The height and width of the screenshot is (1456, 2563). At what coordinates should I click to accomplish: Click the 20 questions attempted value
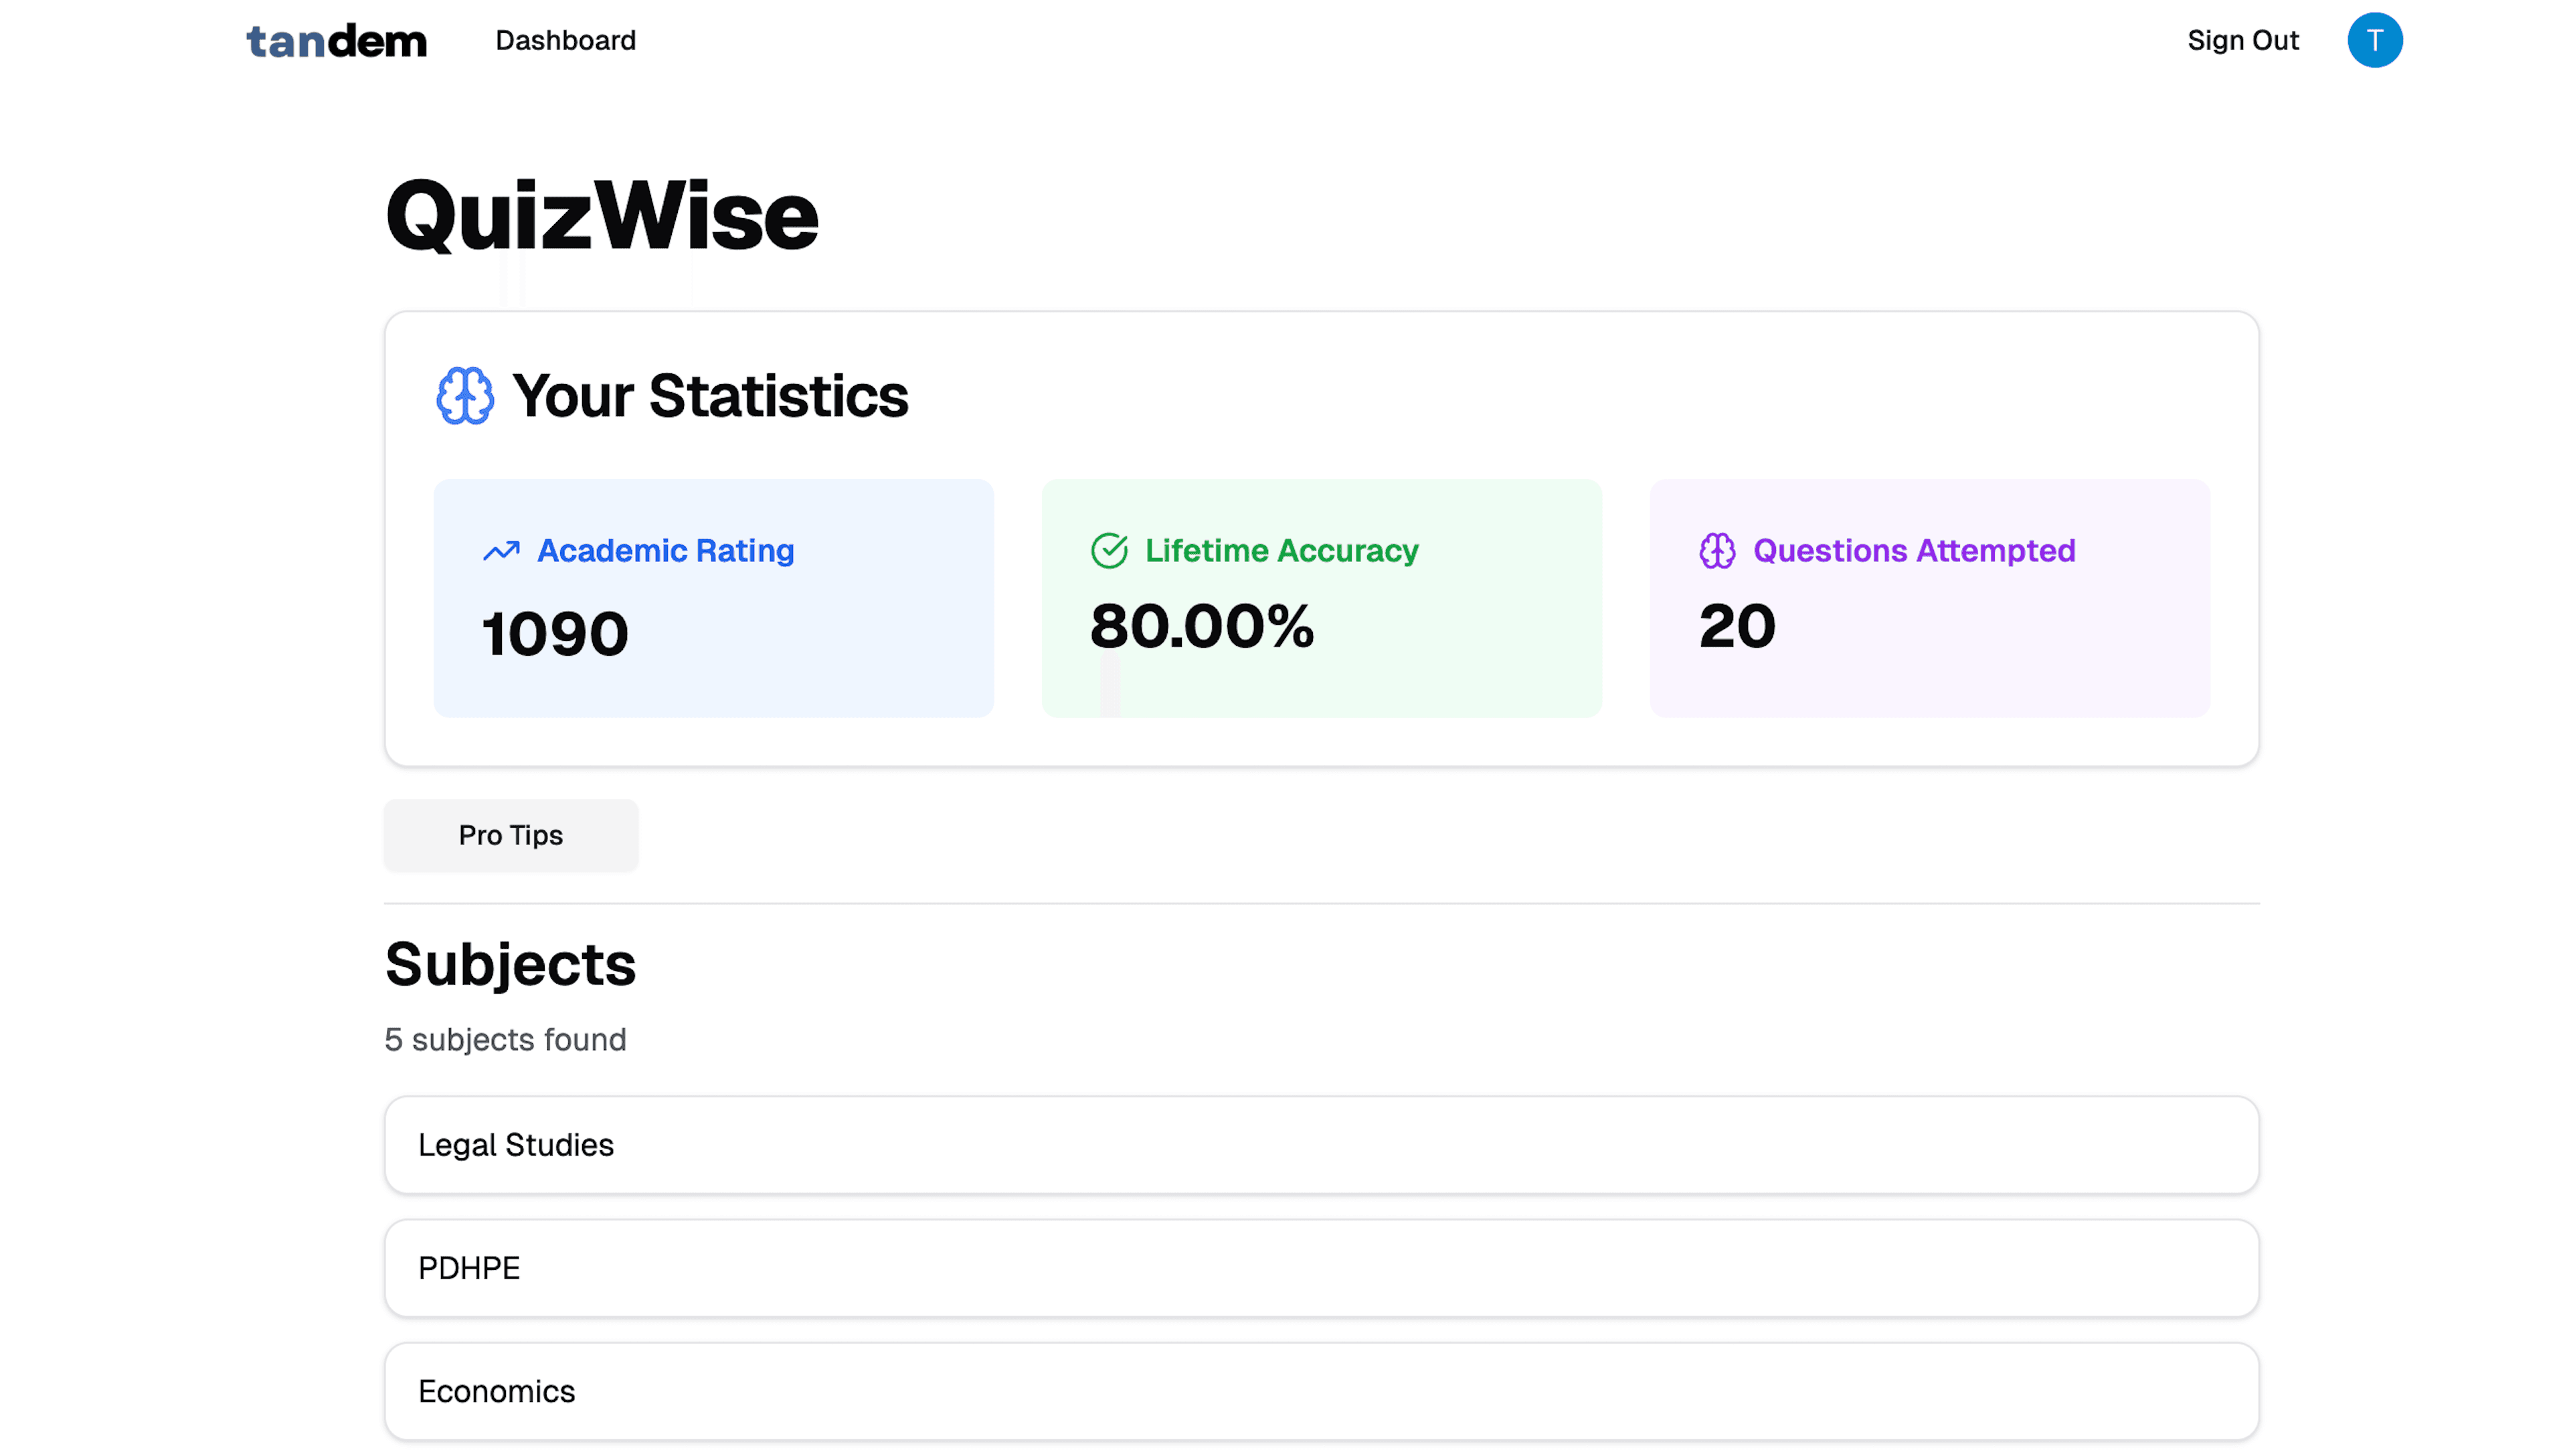[1737, 627]
